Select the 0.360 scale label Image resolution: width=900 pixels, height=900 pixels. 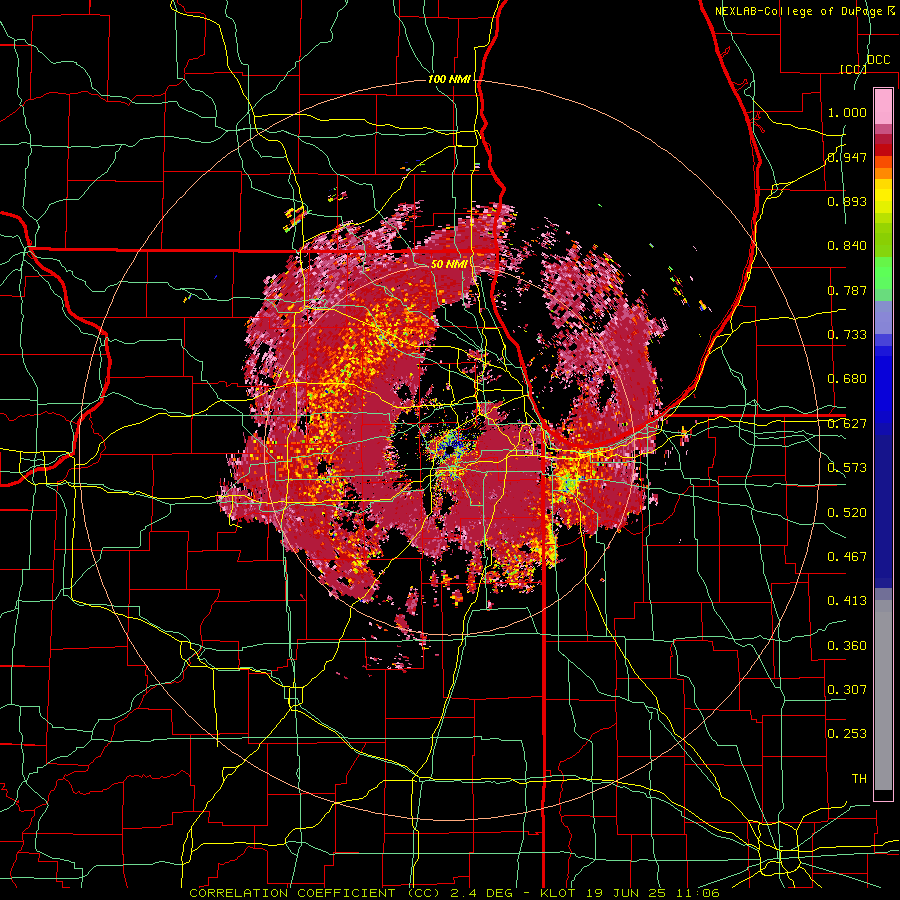pos(847,646)
